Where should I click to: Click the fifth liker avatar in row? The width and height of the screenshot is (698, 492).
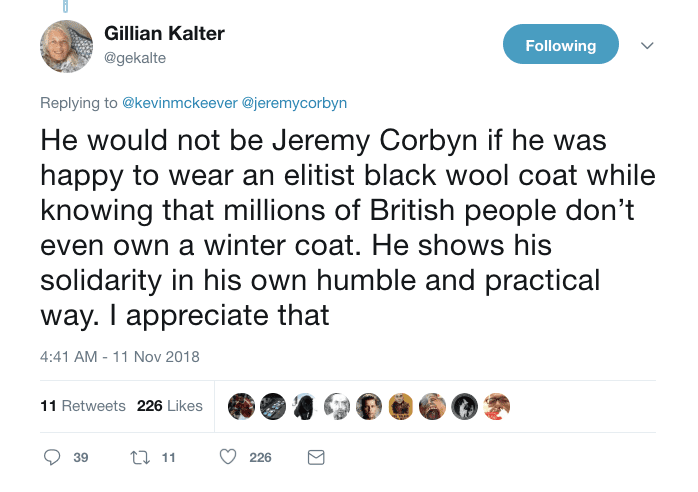click(369, 406)
